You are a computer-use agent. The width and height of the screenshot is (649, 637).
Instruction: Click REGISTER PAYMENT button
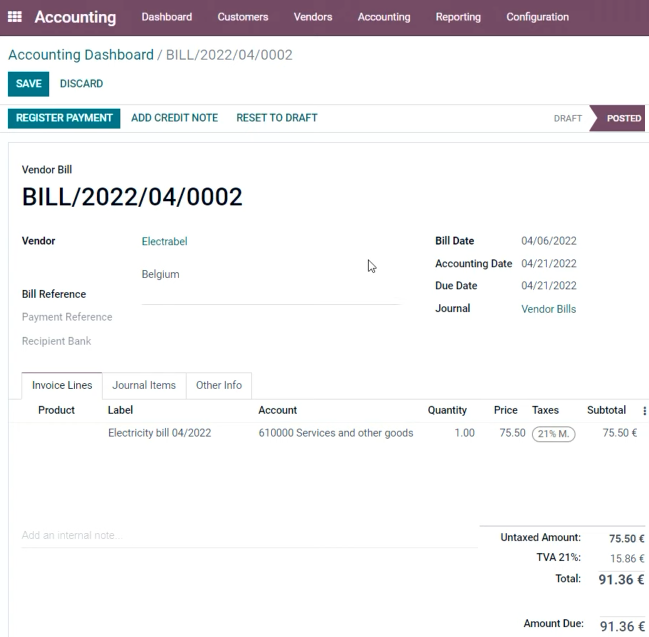click(64, 118)
